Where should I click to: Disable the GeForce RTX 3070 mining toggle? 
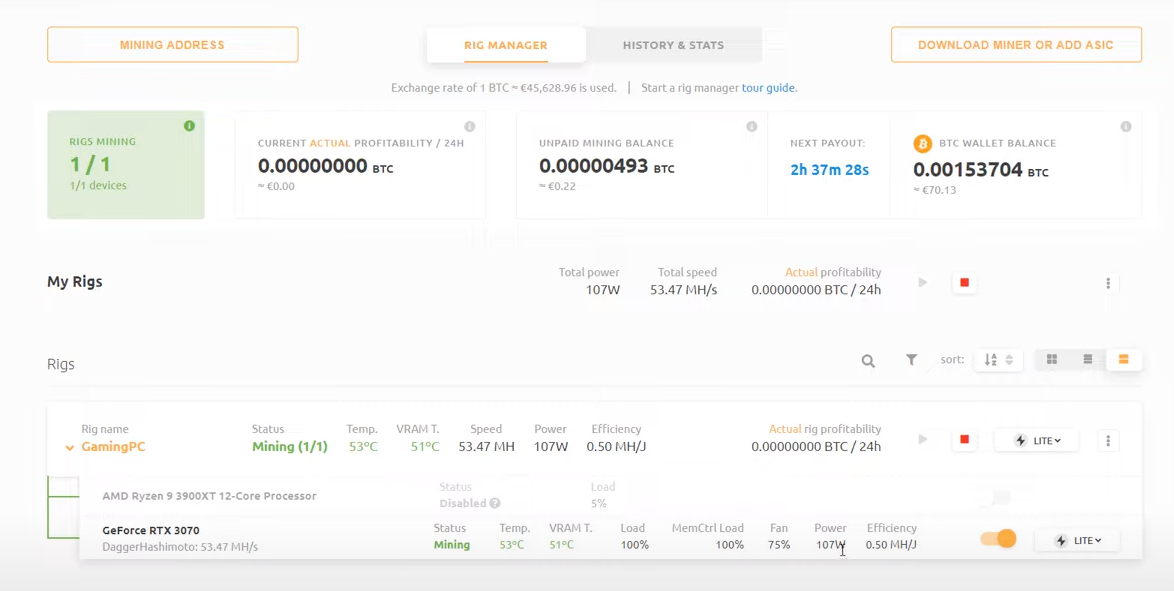998,539
